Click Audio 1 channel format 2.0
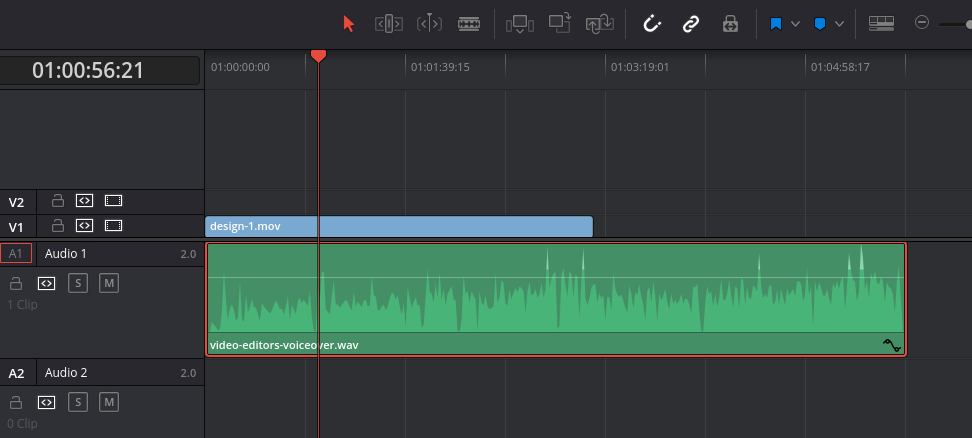 [x=188, y=254]
